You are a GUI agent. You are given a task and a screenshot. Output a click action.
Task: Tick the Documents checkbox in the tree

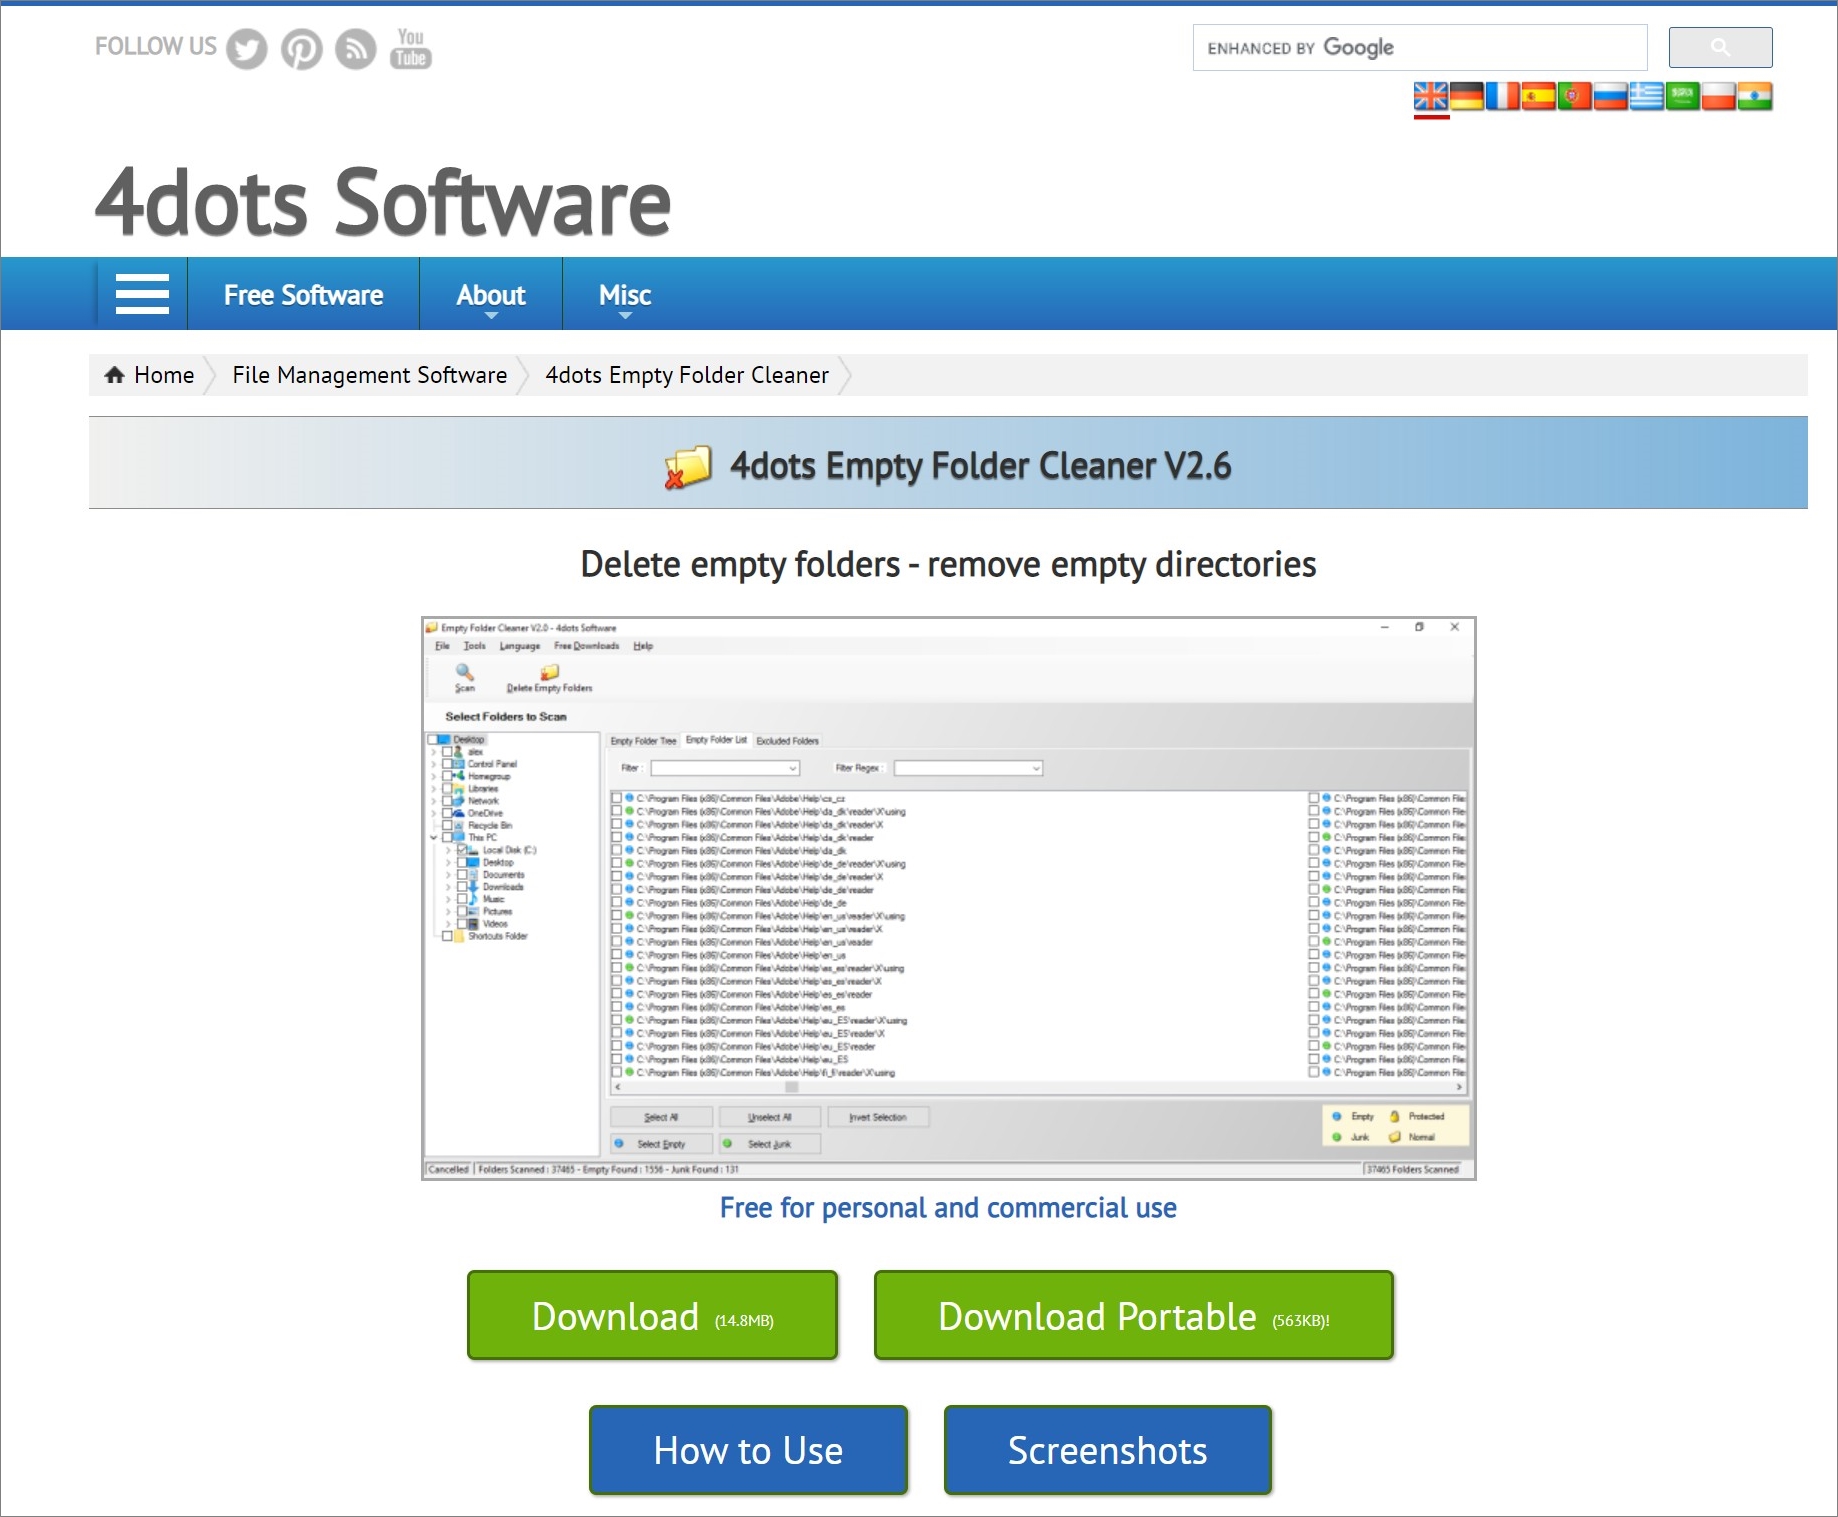click(x=462, y=875)
